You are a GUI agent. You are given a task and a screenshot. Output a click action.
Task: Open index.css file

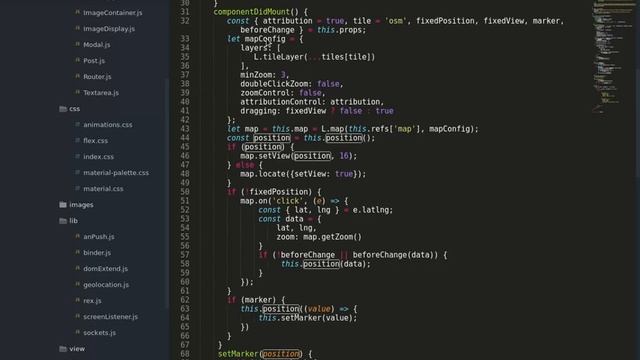(98, 156)
